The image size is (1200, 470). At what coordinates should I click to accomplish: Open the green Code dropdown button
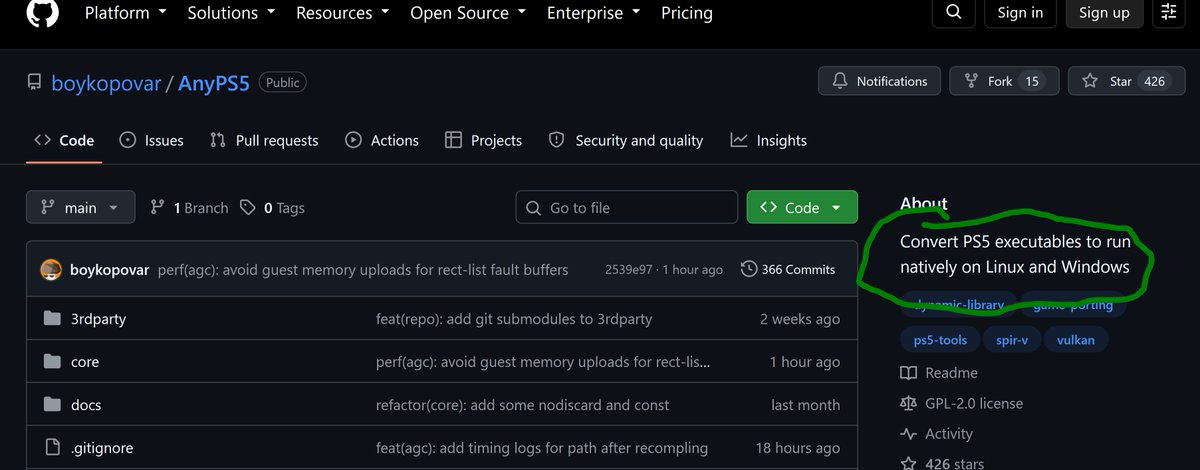802,208
